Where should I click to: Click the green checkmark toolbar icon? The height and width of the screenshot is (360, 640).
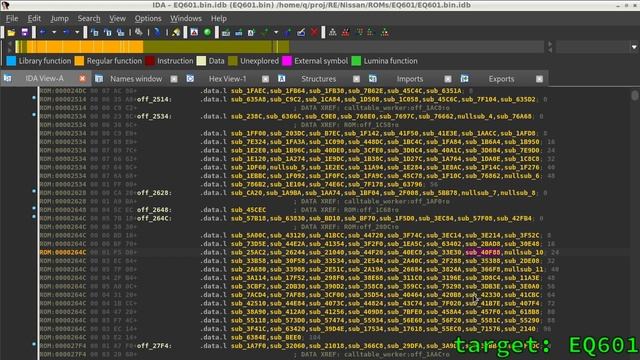pos(265,32)
